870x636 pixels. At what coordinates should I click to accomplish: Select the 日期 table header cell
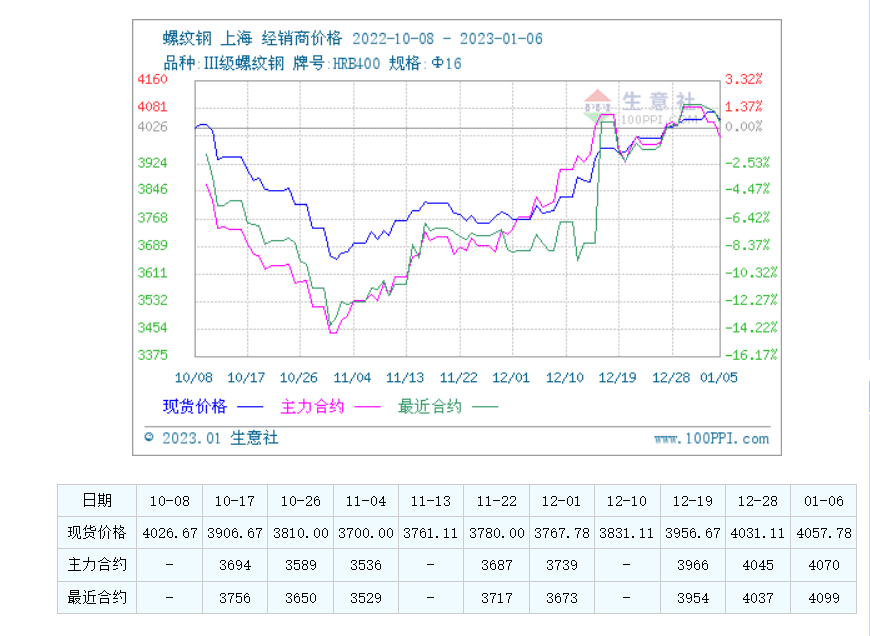(97, 500)
